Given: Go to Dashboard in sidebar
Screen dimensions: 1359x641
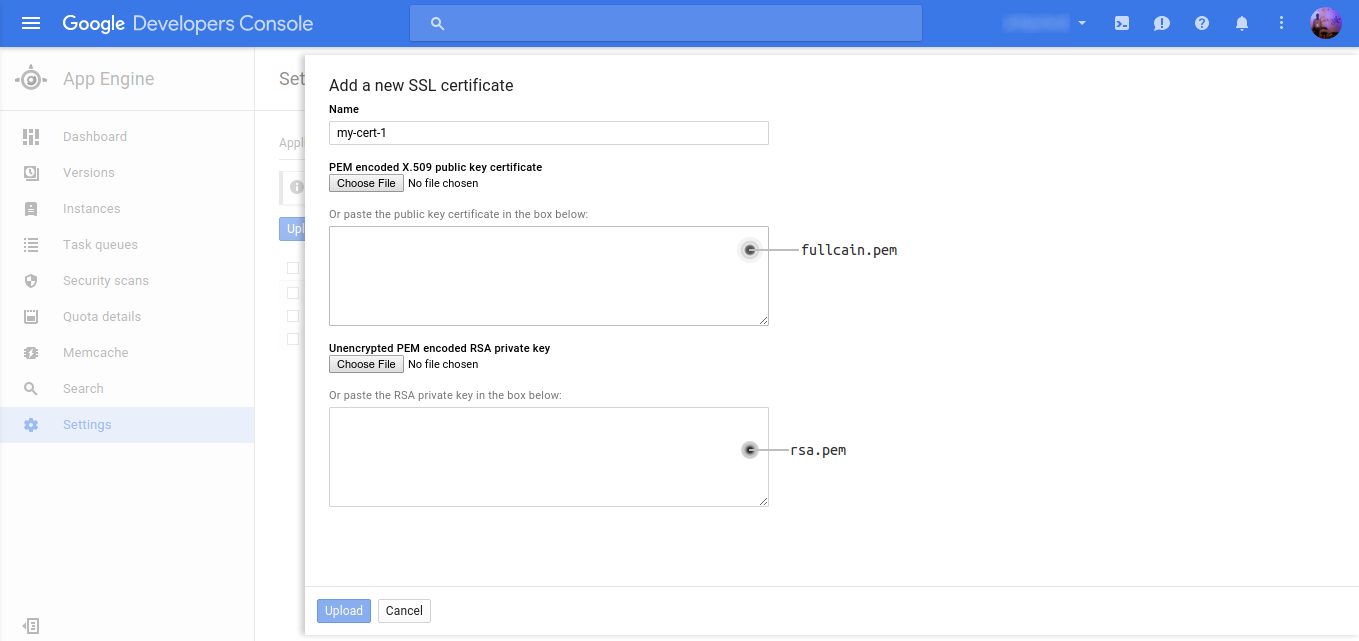Looking at the screenshot, I should coord(127,137).
